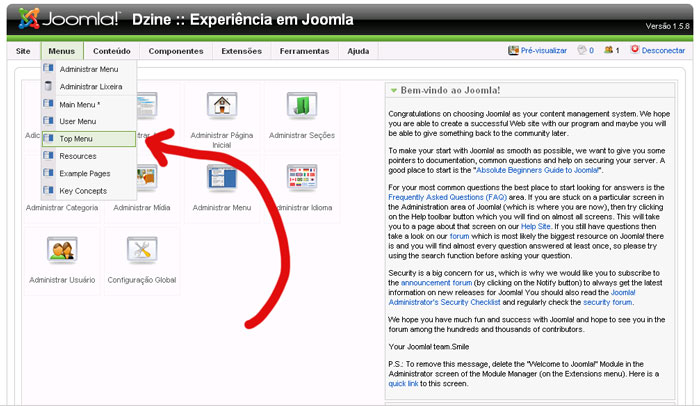Open the Menus menu
This screenshot has height=406, width=700.
(x=62, y=51)
